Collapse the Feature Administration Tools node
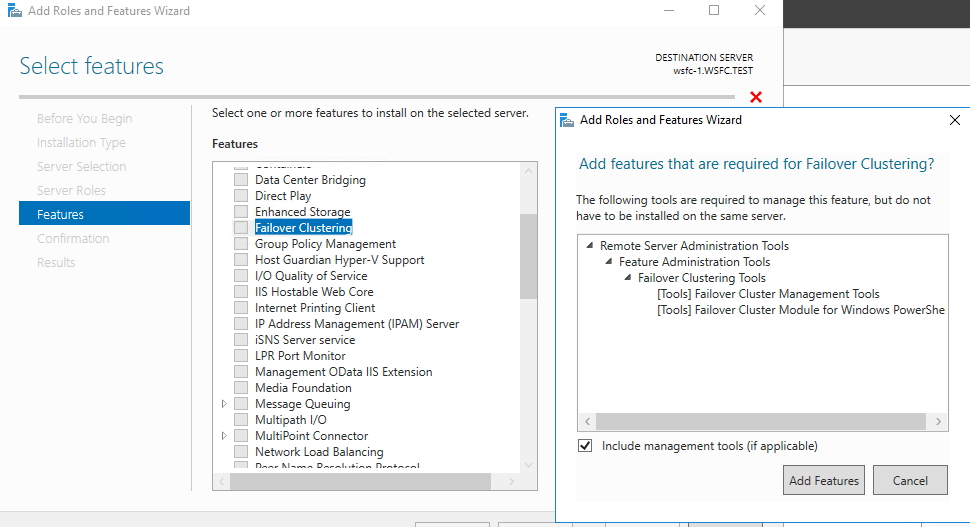 [609, 262]
